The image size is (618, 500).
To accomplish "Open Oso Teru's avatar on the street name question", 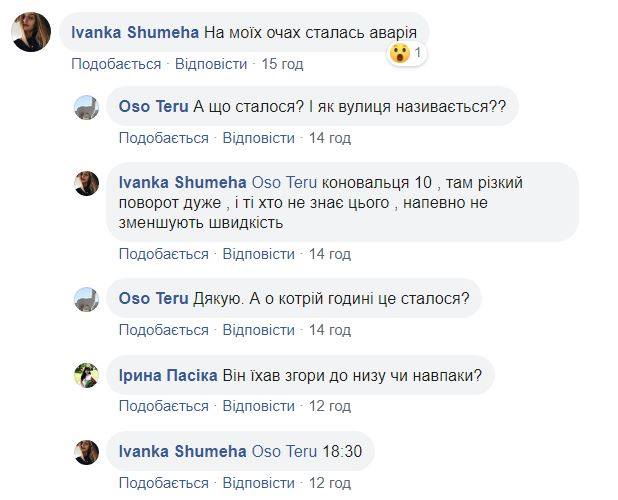I will click(86, 107).
